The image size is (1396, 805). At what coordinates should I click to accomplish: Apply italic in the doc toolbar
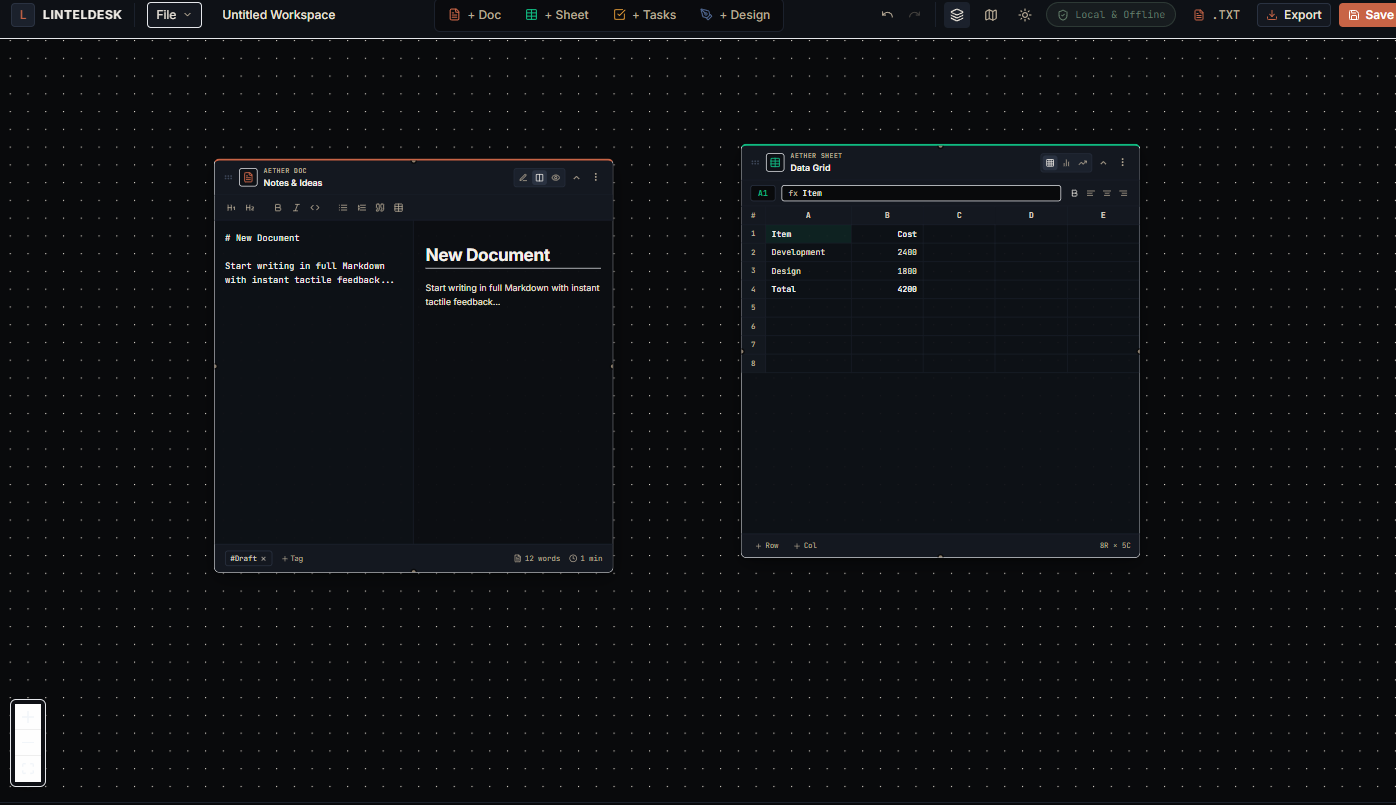point(296,208)
